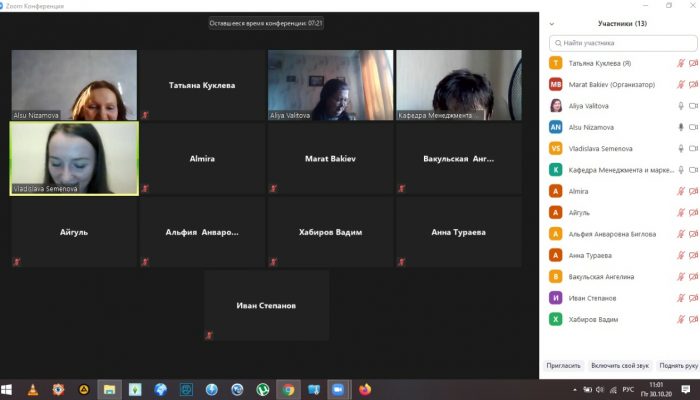Viewport: 700px width, 400px height.
Task: Click the name Вакульская Ангелина in list
Action: [x=601, y=277]
